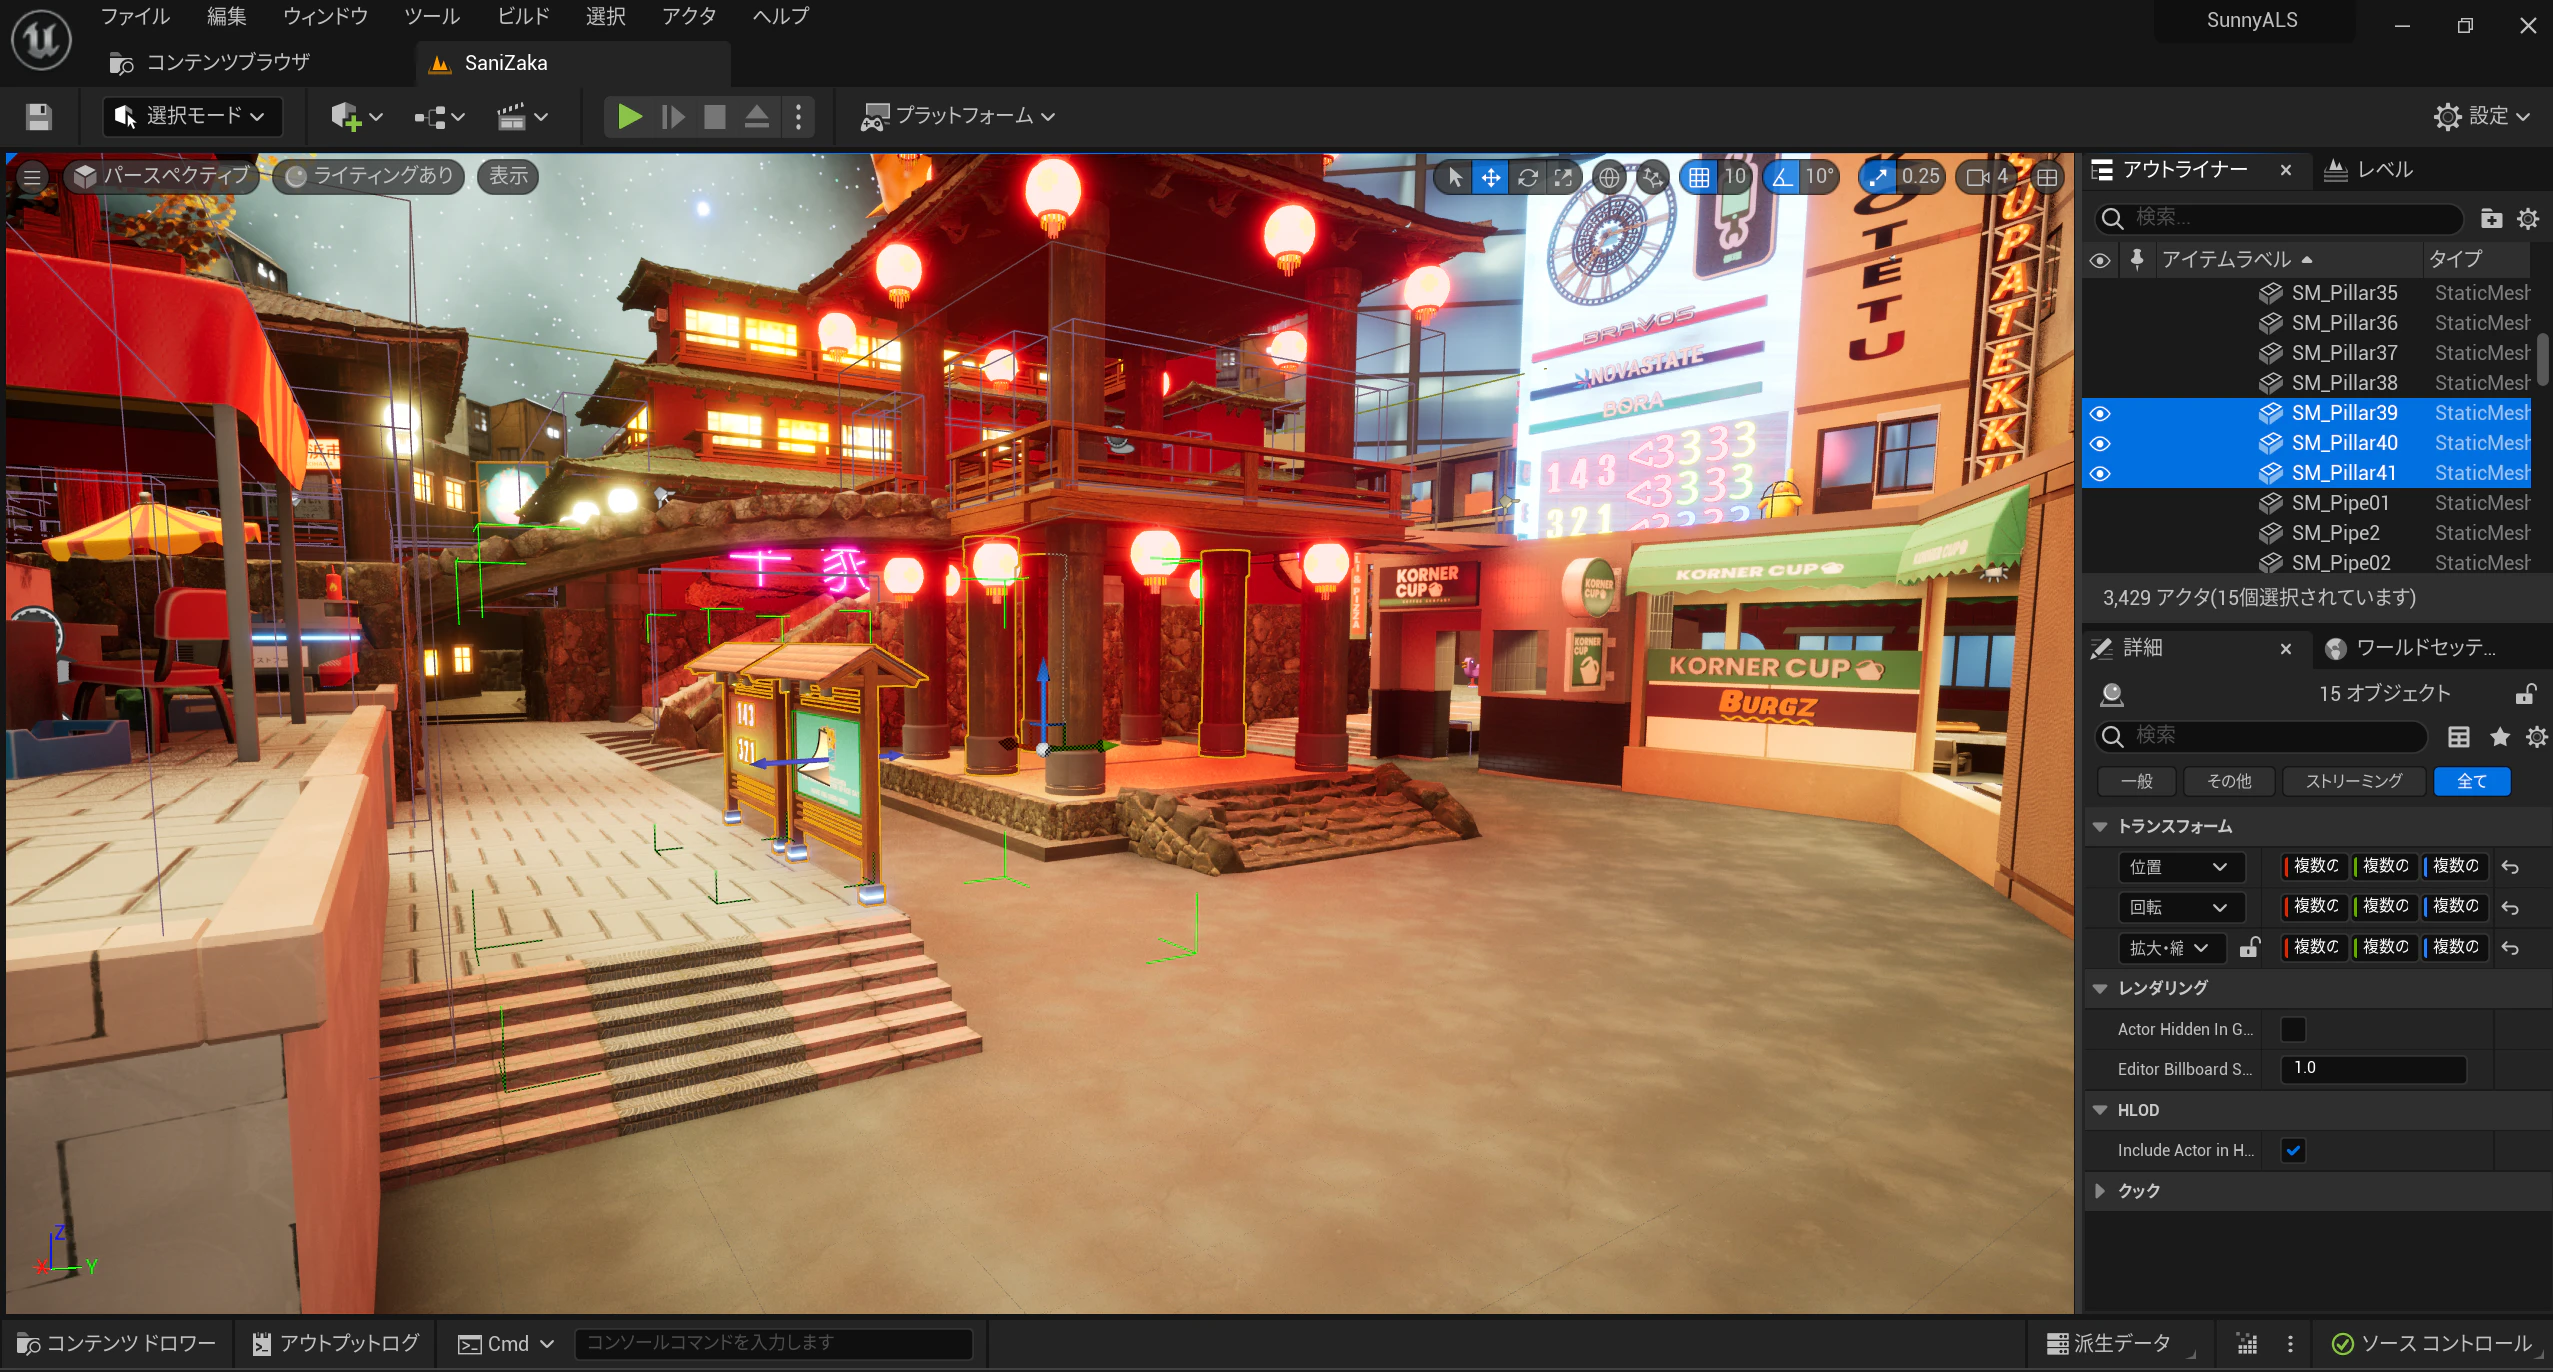Image resolution: width=2553 pixels, height=1372 pixels.
Task: Toggle the scale snapping icon
Action: (1877, 177)
